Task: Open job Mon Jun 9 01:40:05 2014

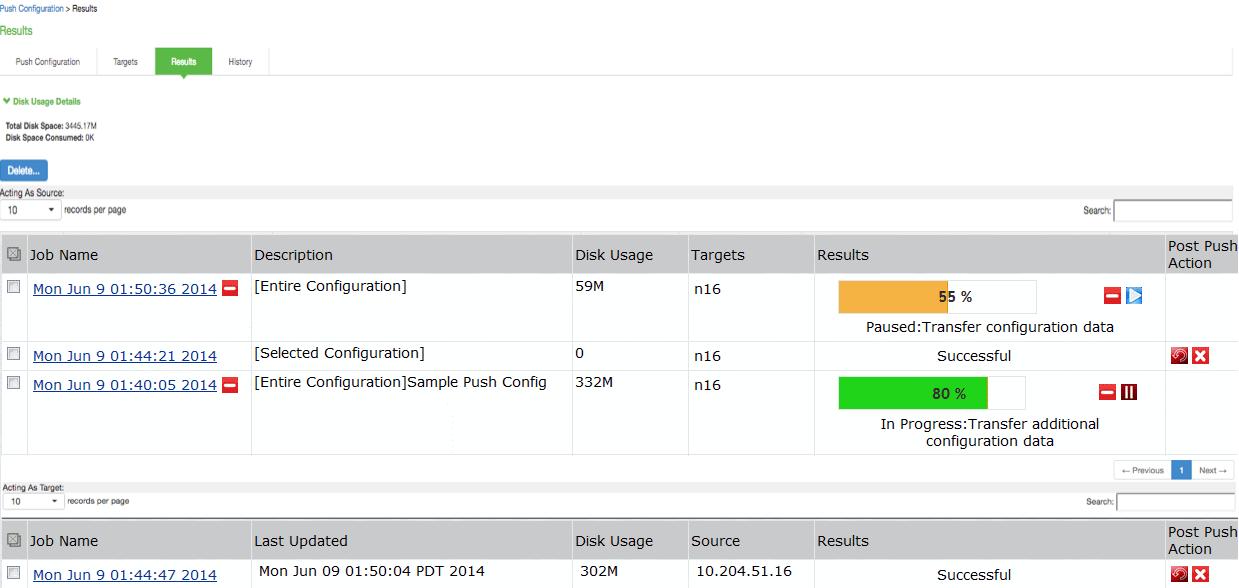Action: [125, 385]
